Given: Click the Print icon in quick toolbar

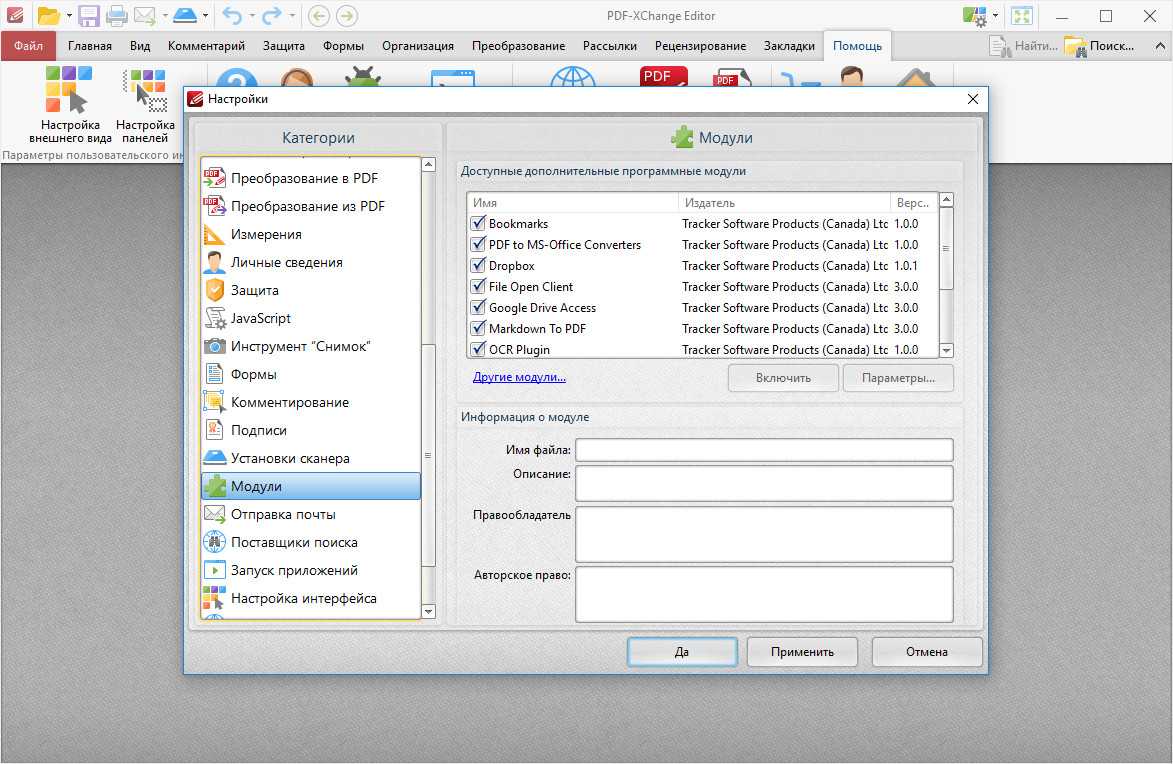Looking at the screenshot, I should [x=116, y=16].
